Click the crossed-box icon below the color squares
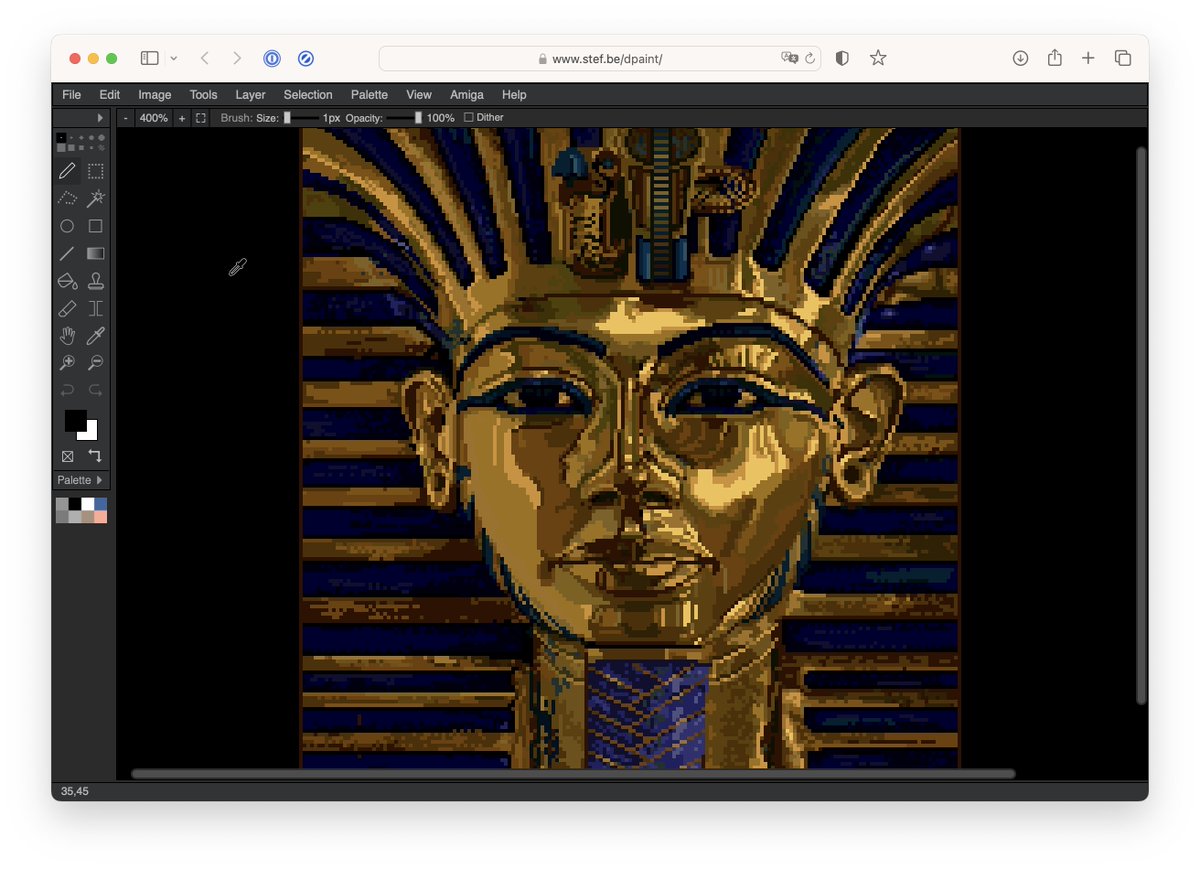The height and width of the screenshot is (869, 1200). pos(67,456)
